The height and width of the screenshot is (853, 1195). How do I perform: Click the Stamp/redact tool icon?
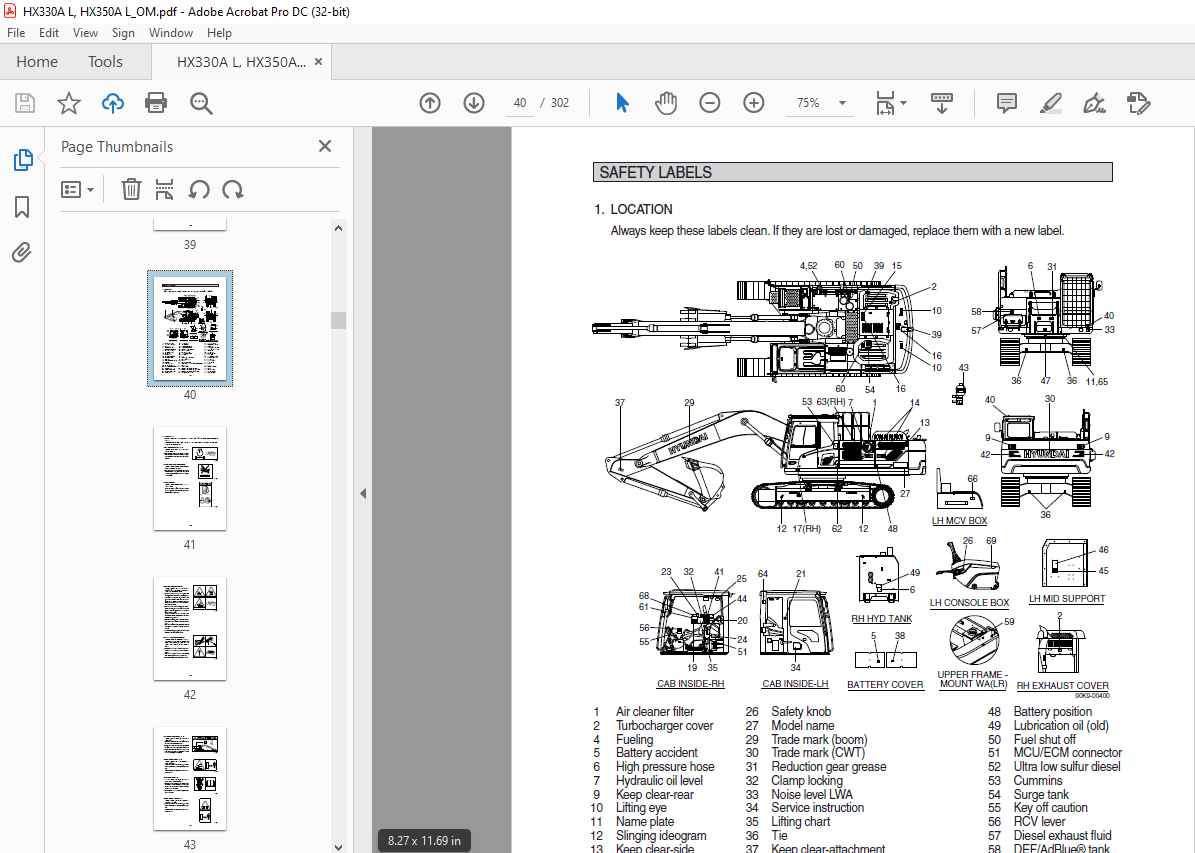pyautogui.click(x=1139, y=103)
